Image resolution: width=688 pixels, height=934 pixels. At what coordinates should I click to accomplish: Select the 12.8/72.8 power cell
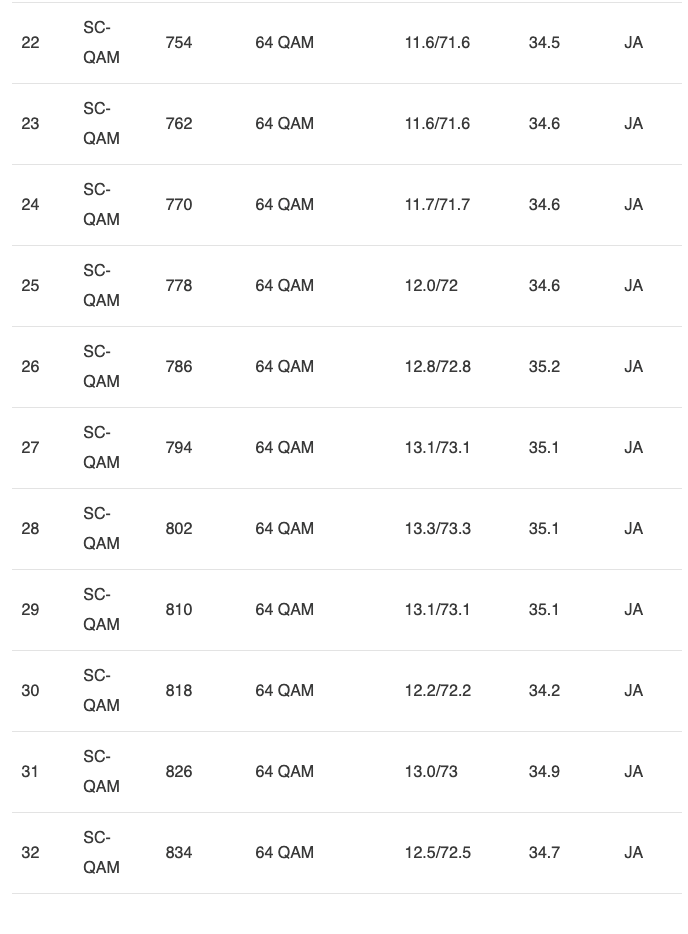(437, 367)
